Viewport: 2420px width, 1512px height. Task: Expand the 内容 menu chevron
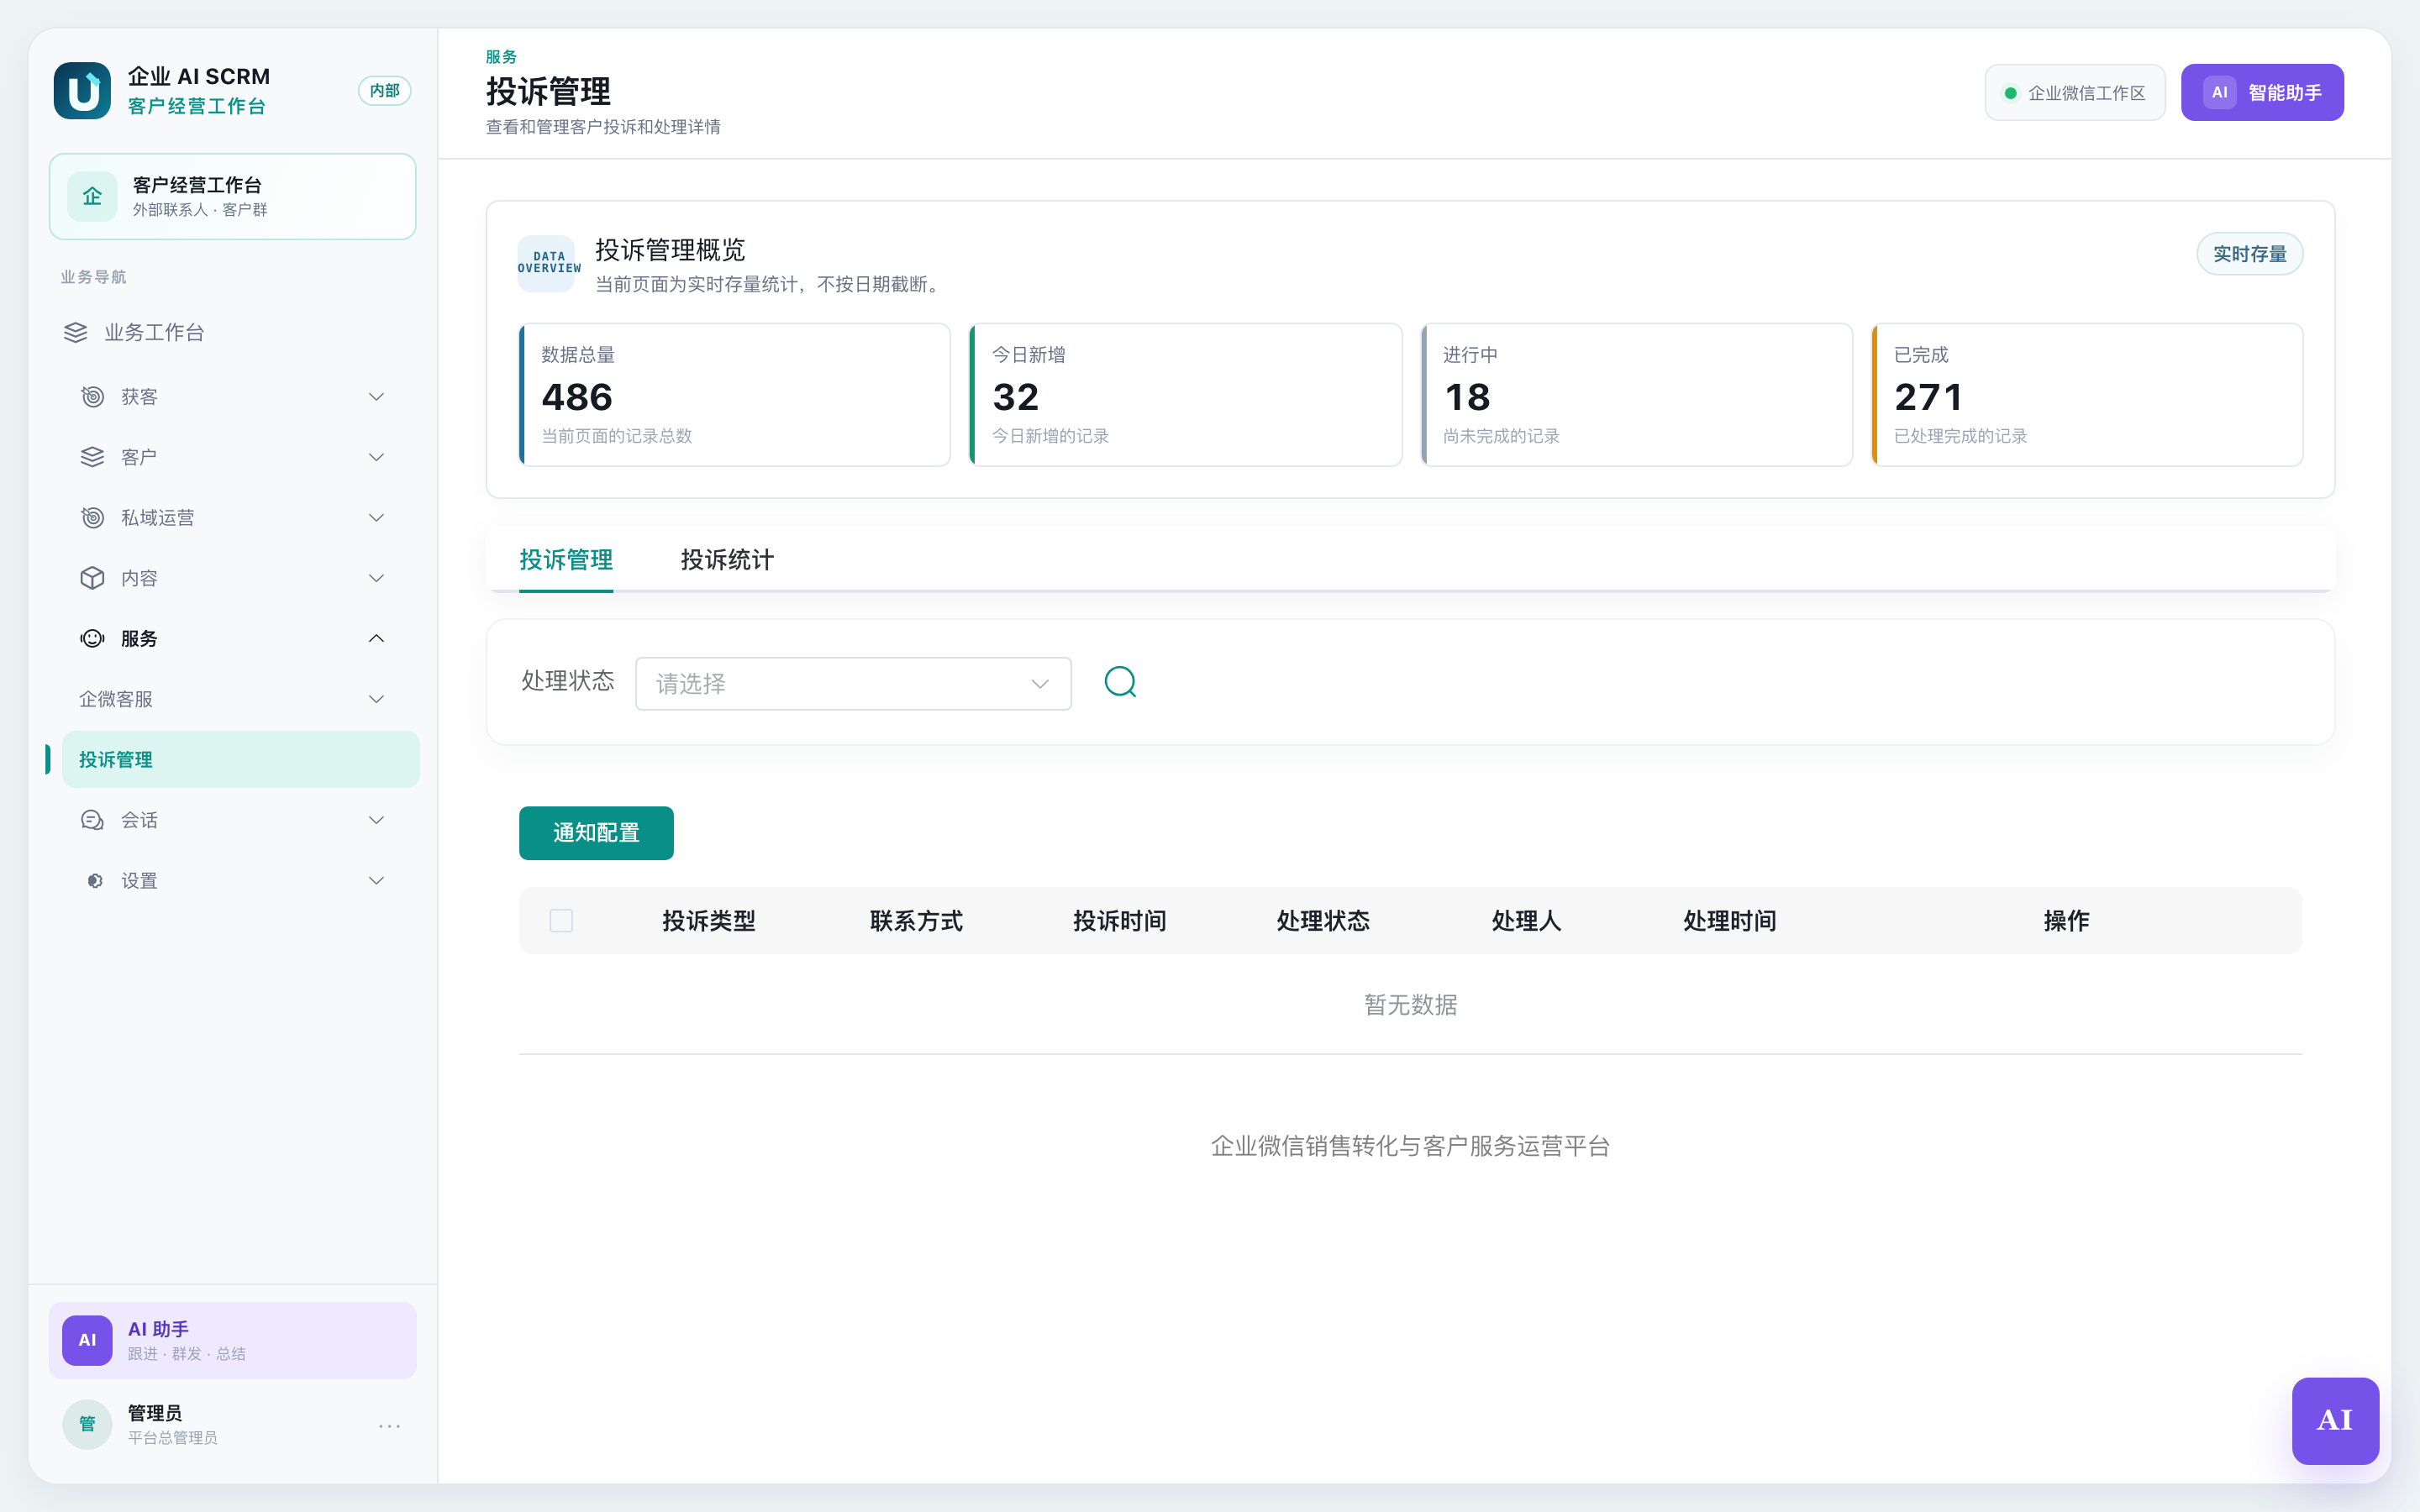click(376, 578)
